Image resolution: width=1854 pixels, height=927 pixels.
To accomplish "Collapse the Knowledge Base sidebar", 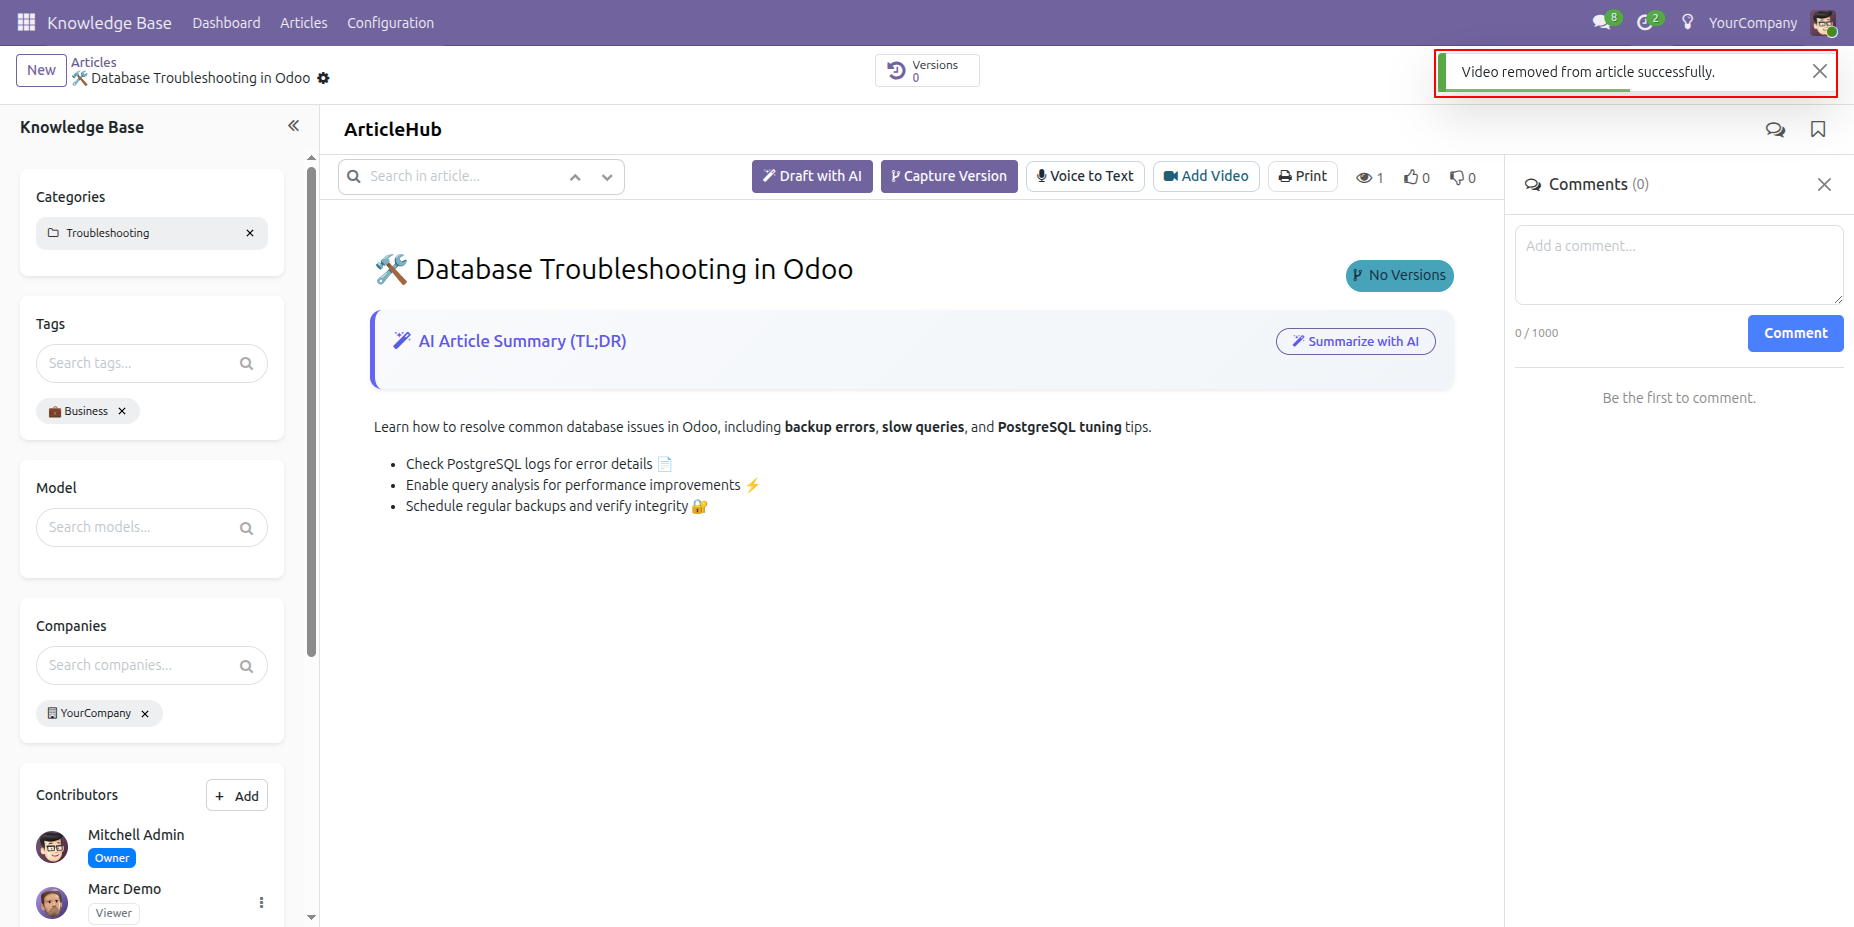I will pos(293,126).
